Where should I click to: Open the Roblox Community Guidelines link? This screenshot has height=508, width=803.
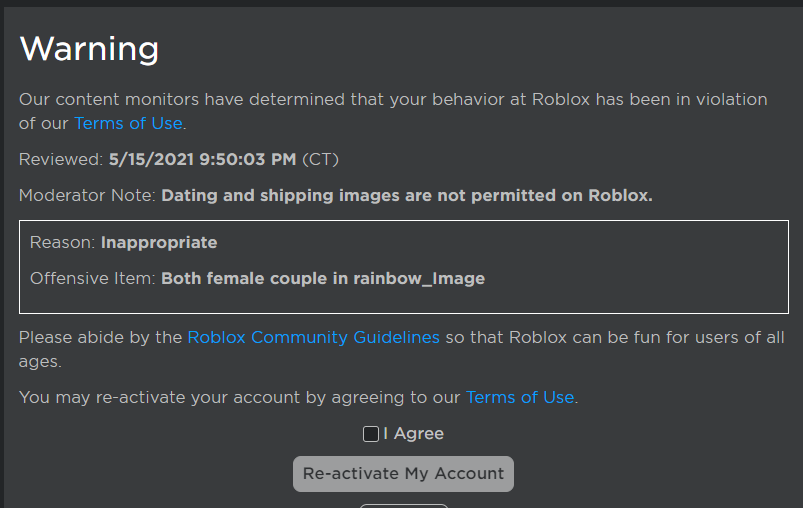point(313,337)
